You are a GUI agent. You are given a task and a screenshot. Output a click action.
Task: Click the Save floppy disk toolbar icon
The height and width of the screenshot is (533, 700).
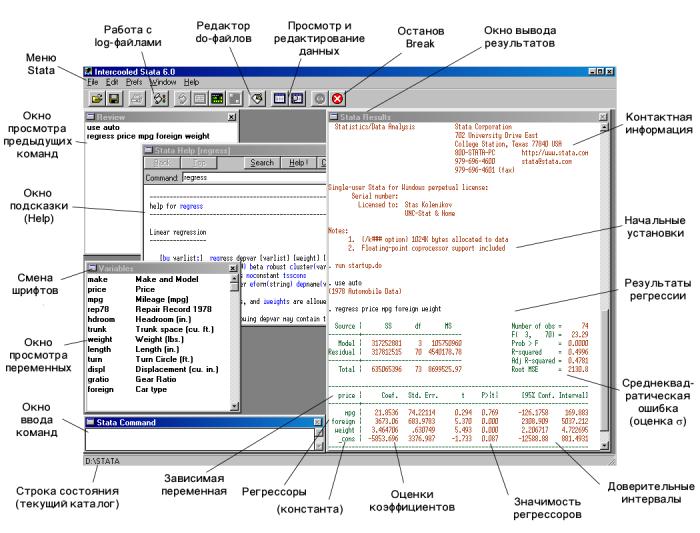[114, 99]
